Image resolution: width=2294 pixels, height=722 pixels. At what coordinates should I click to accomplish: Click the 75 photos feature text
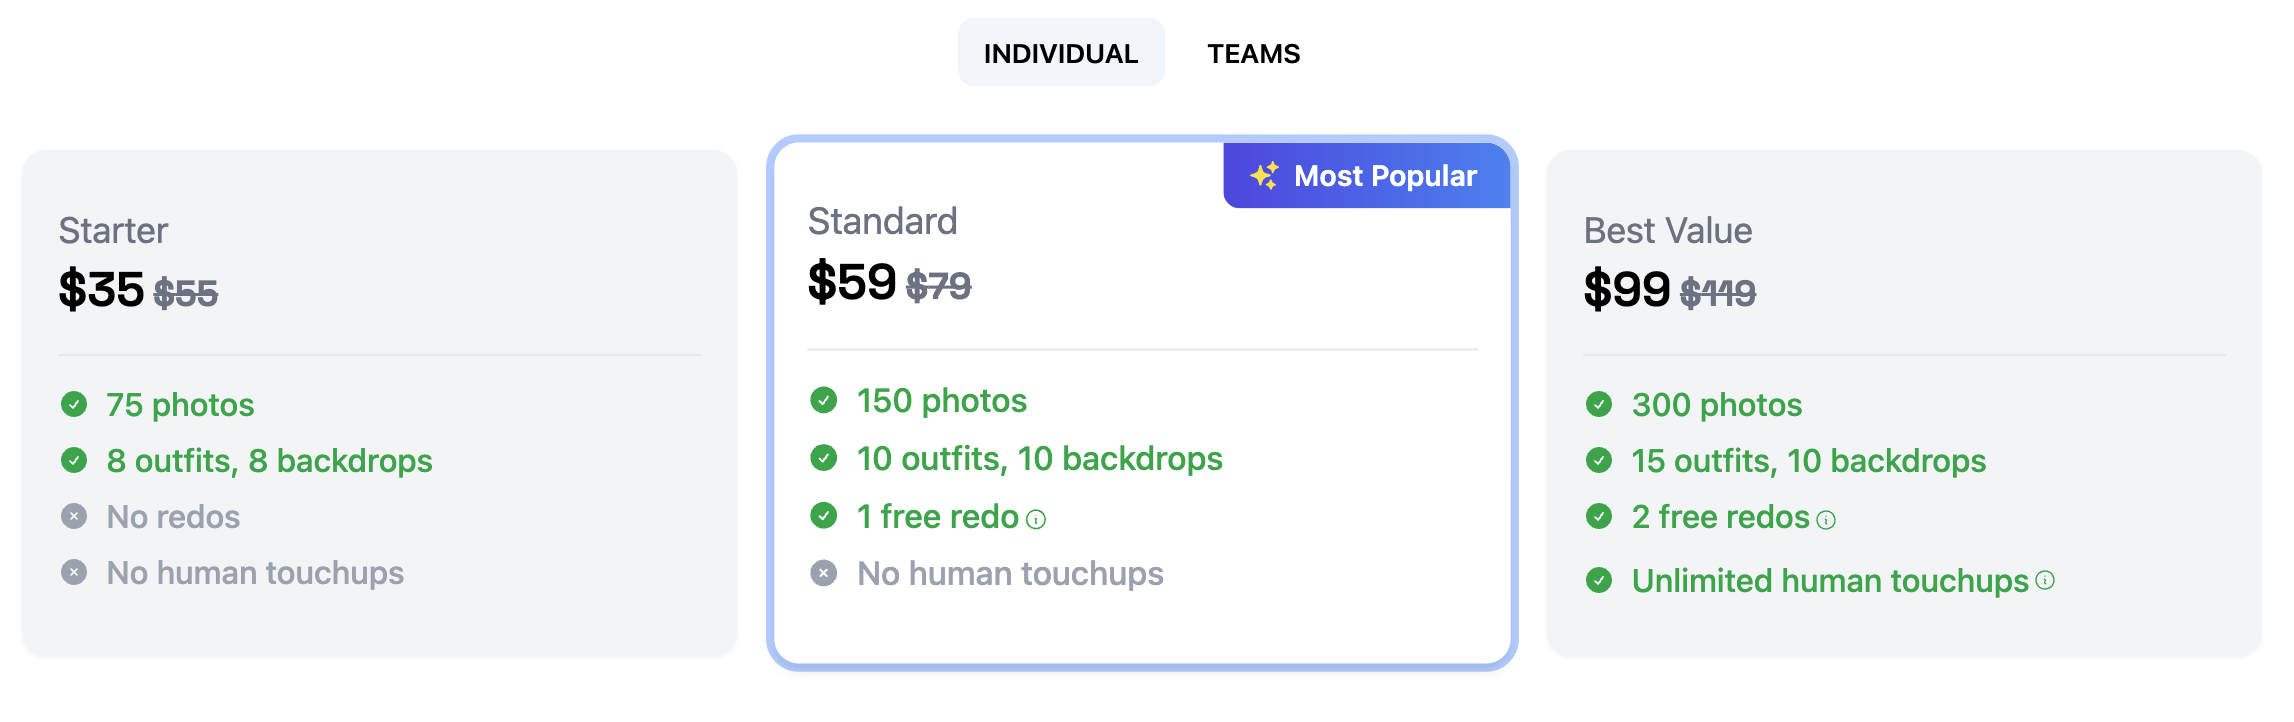pyautogui.click(x=179, y=405)
